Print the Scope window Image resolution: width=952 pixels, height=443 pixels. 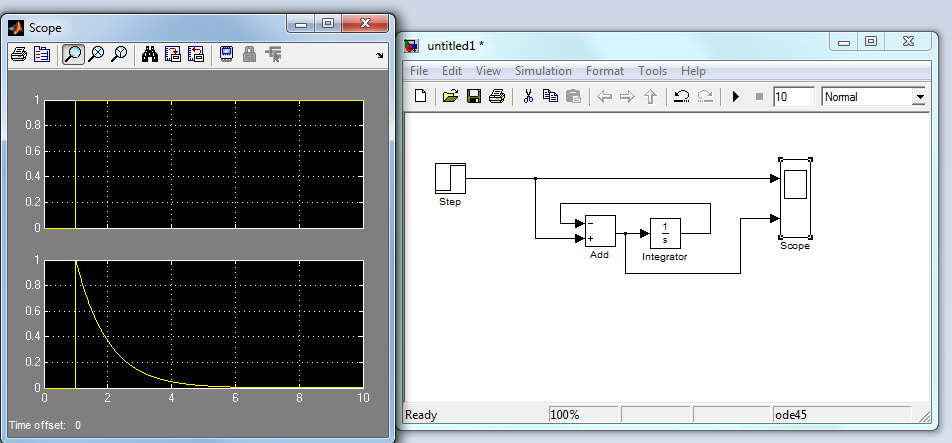pyautogui.click(x=18, y=55)
